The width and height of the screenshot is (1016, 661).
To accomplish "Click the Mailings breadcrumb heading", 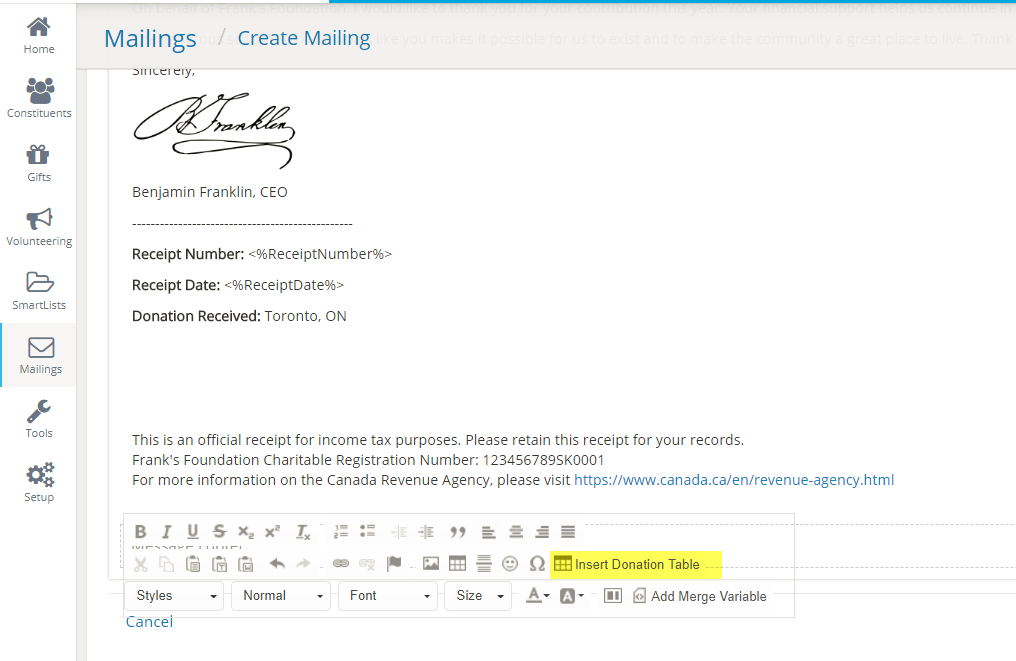I will tap(150, 39).
